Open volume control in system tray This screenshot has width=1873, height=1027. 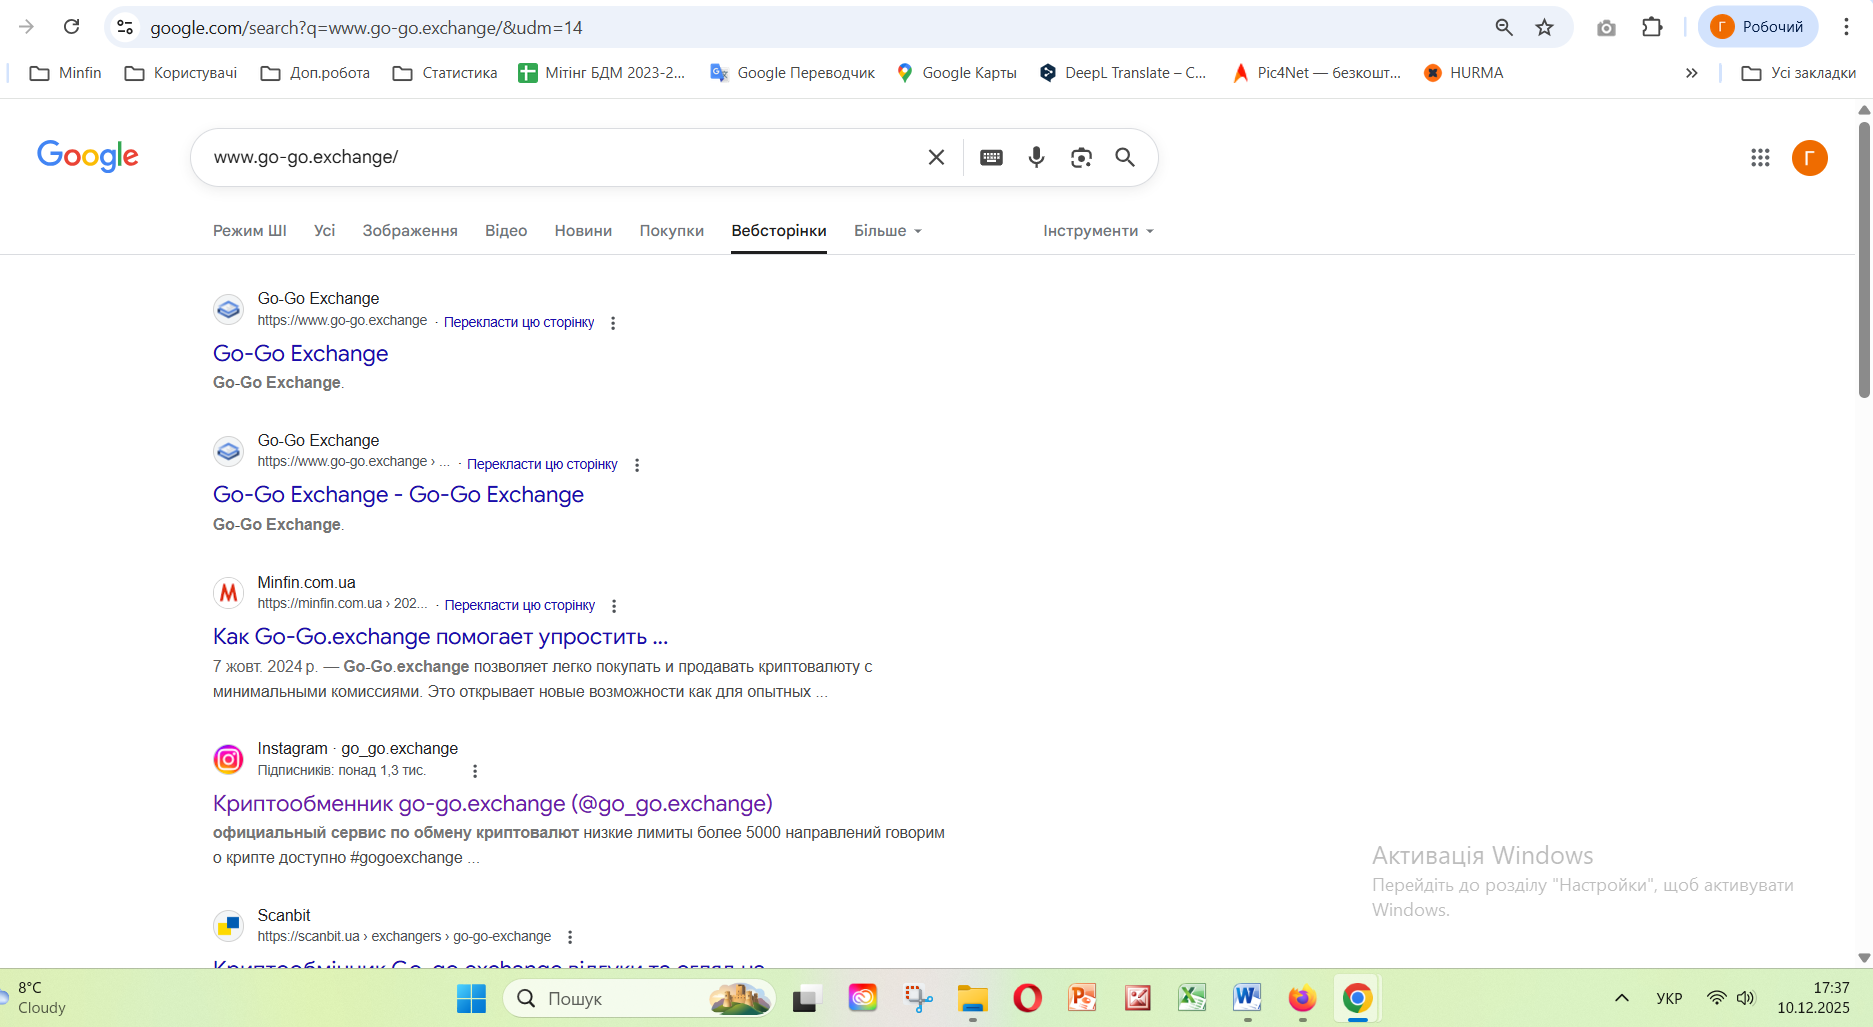pyautogui.click(x=1746, y=998)
